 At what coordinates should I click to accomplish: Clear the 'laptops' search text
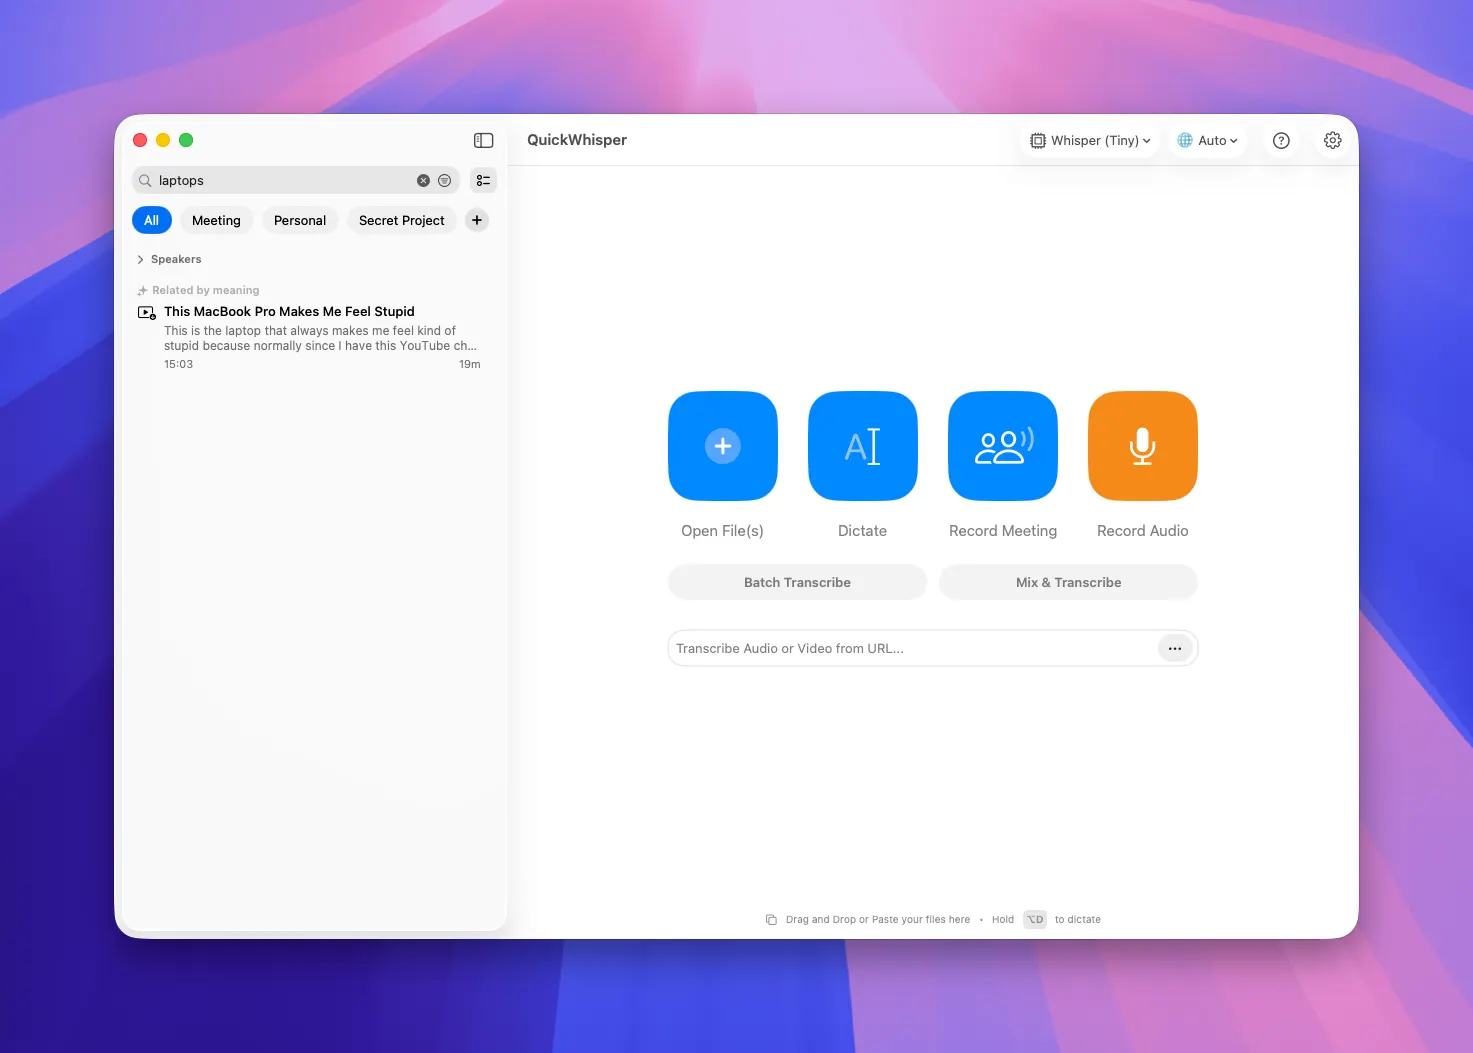(423, 181)
